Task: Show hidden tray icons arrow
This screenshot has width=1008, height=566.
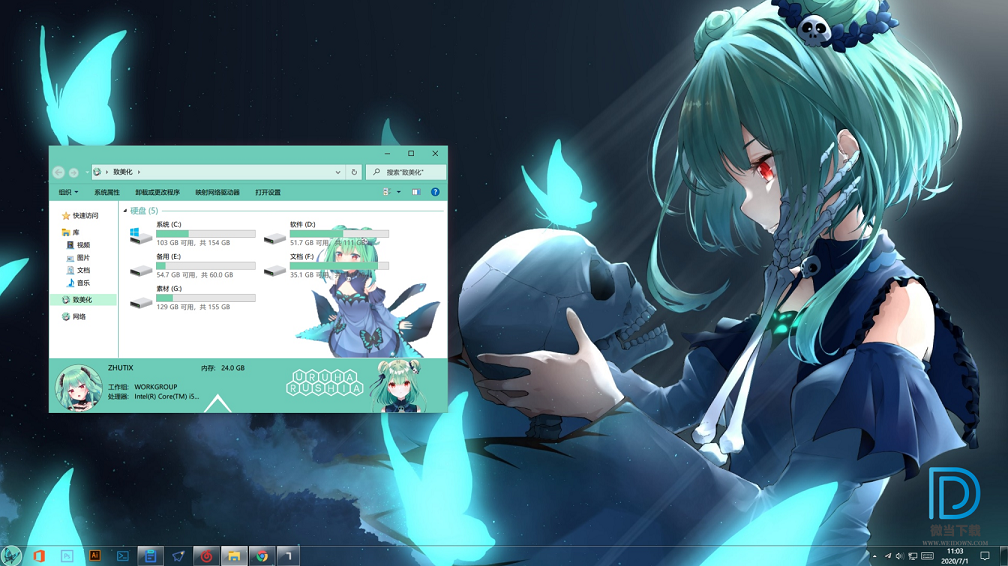Action: click(x=874, y=556)
